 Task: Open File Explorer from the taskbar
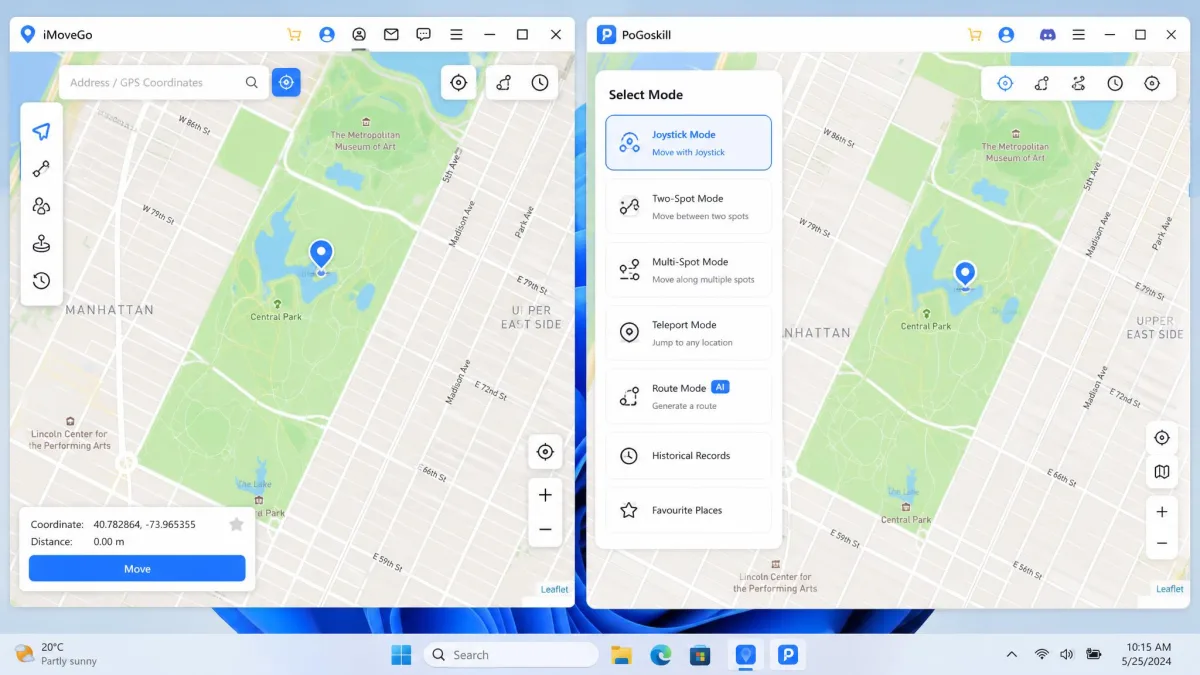622,655
